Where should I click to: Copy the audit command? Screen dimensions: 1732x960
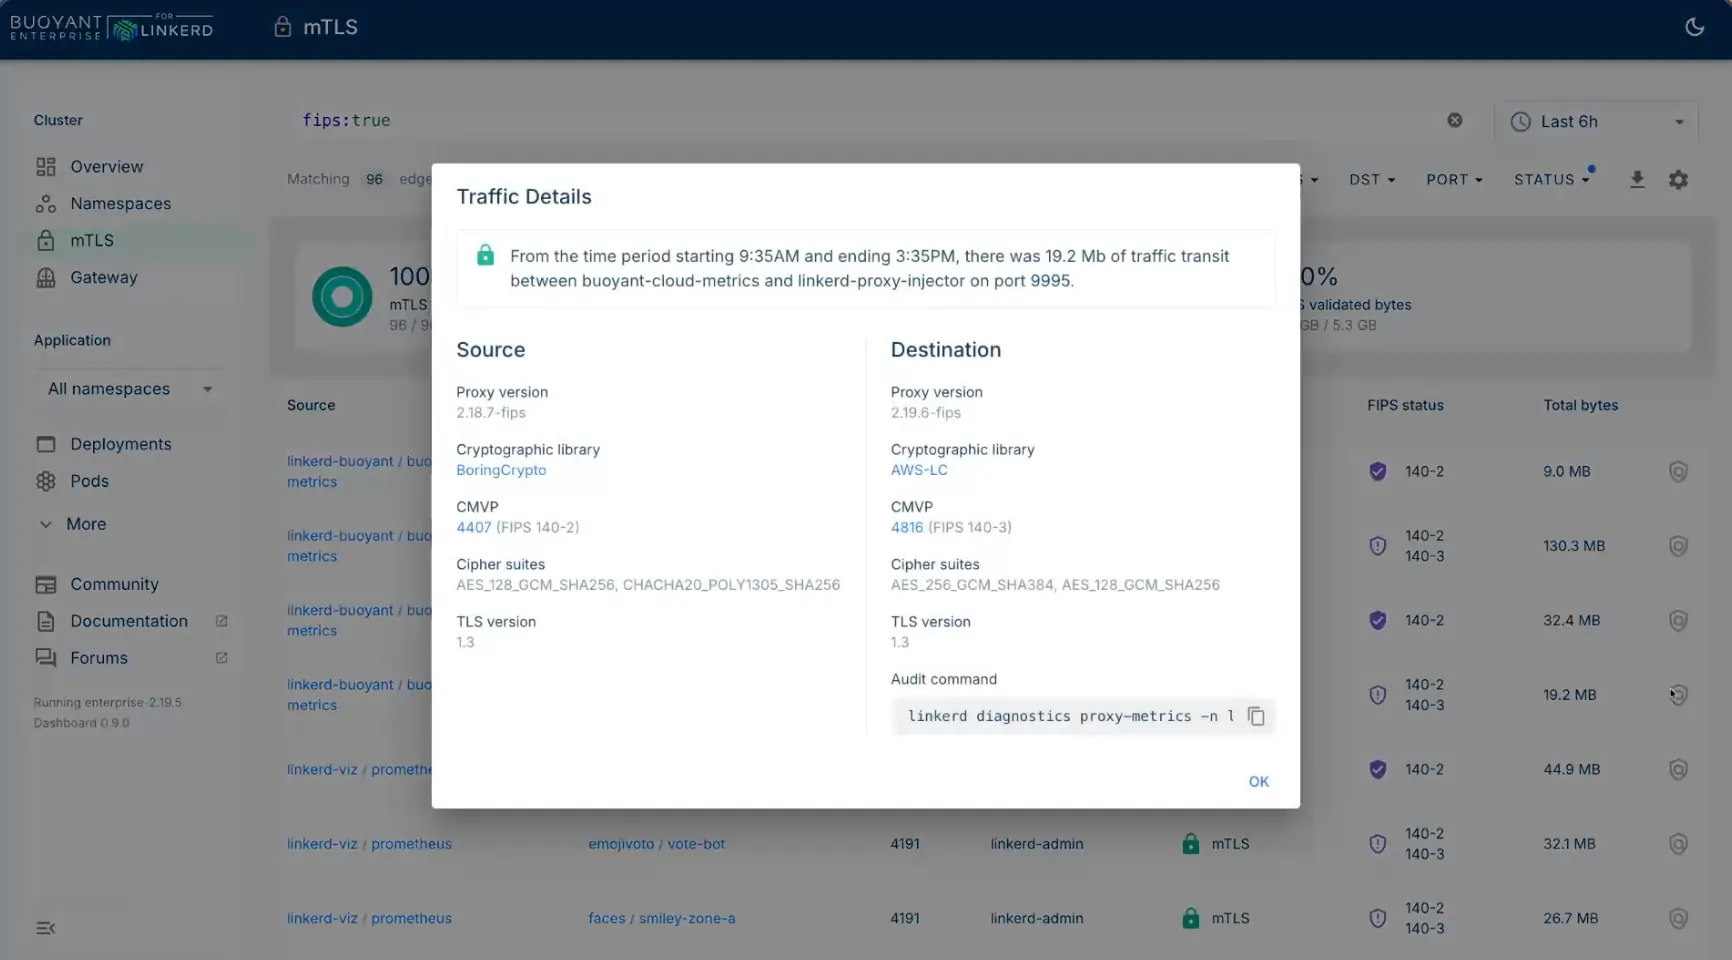click(1256, 716)
